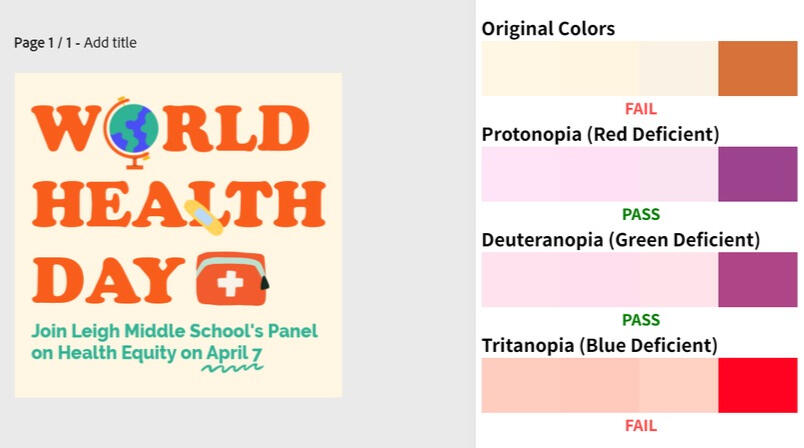This screenshot has width=804, height=448.
Task: Click the leftmost salmon Tritanopia swatch
Action: coord(560,385)
